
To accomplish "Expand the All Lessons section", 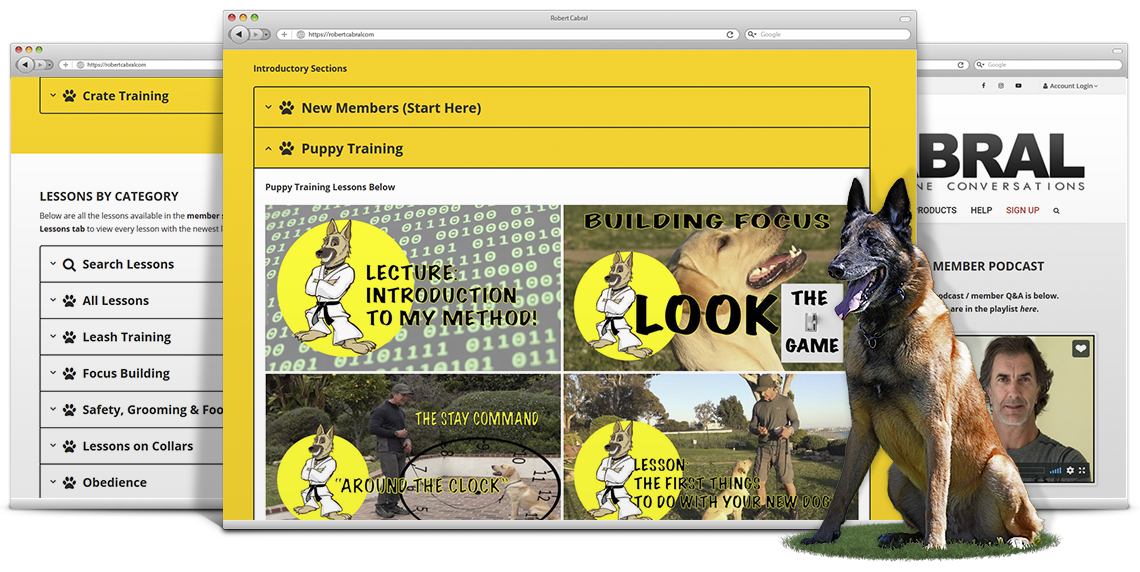I will pyautogui.click(x=131, y=301).
